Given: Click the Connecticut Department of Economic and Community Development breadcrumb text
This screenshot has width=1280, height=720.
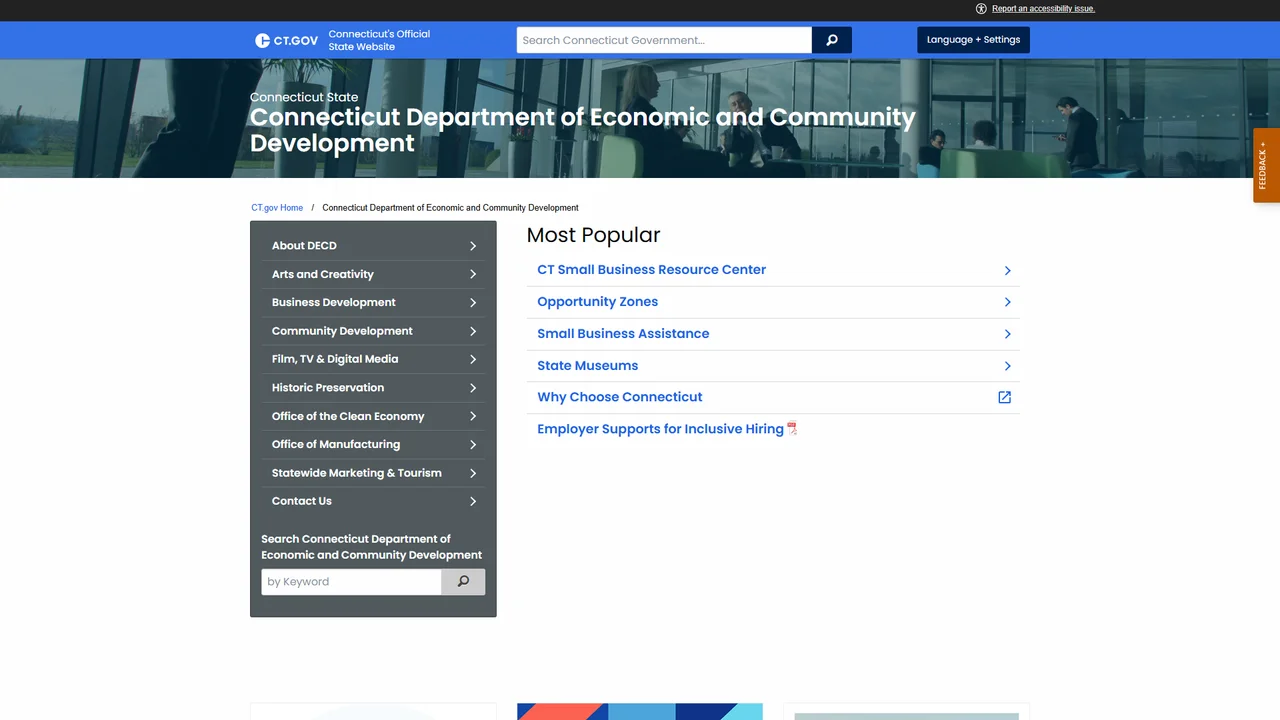Looking at the screenshot, I should [450, 208].
